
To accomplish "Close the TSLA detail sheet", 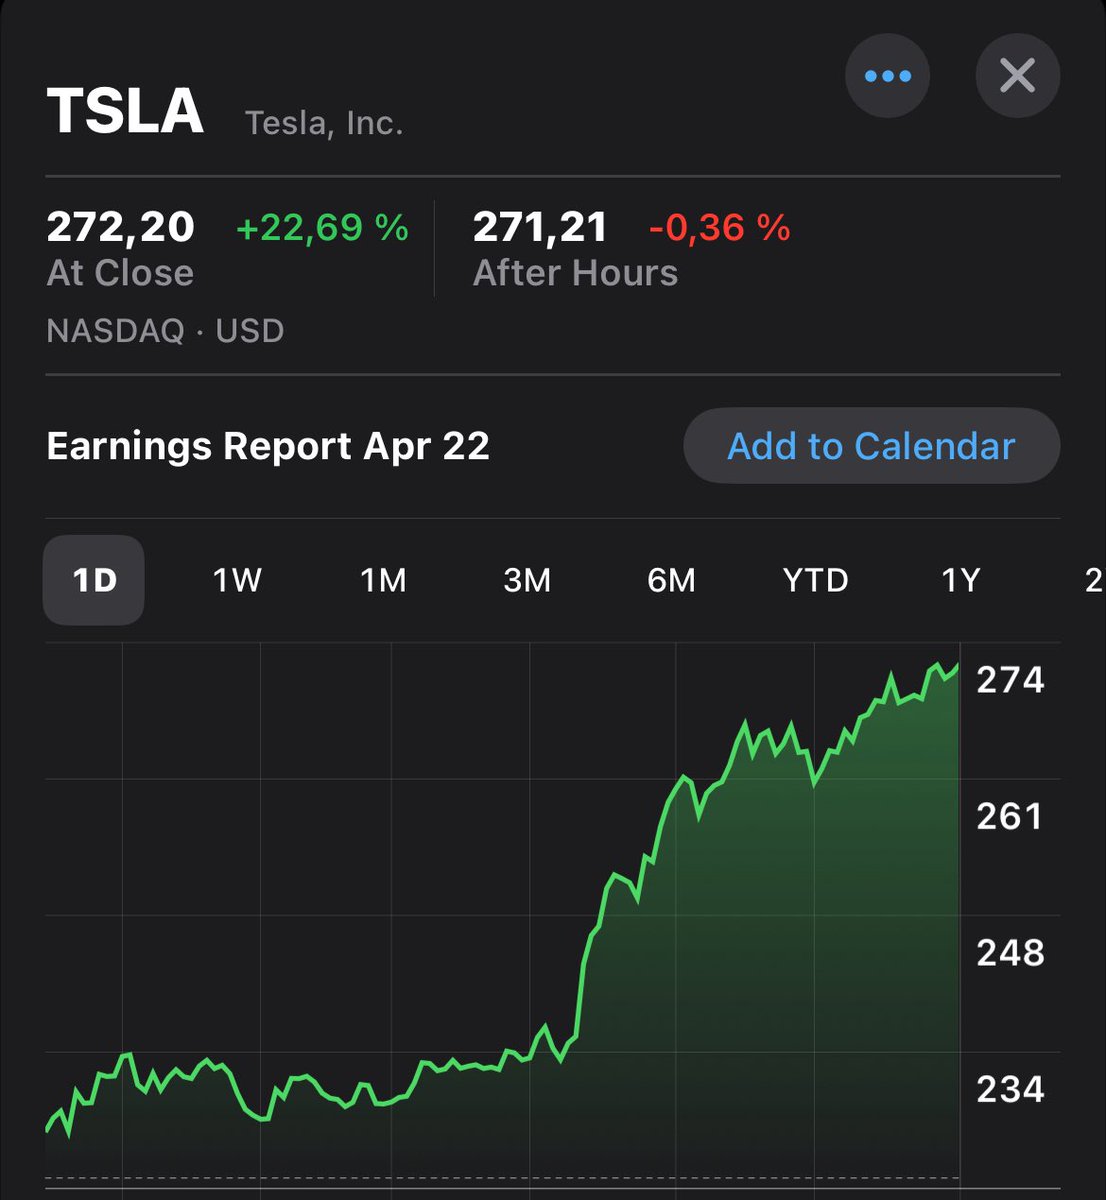I will (x=1017, y=76).
